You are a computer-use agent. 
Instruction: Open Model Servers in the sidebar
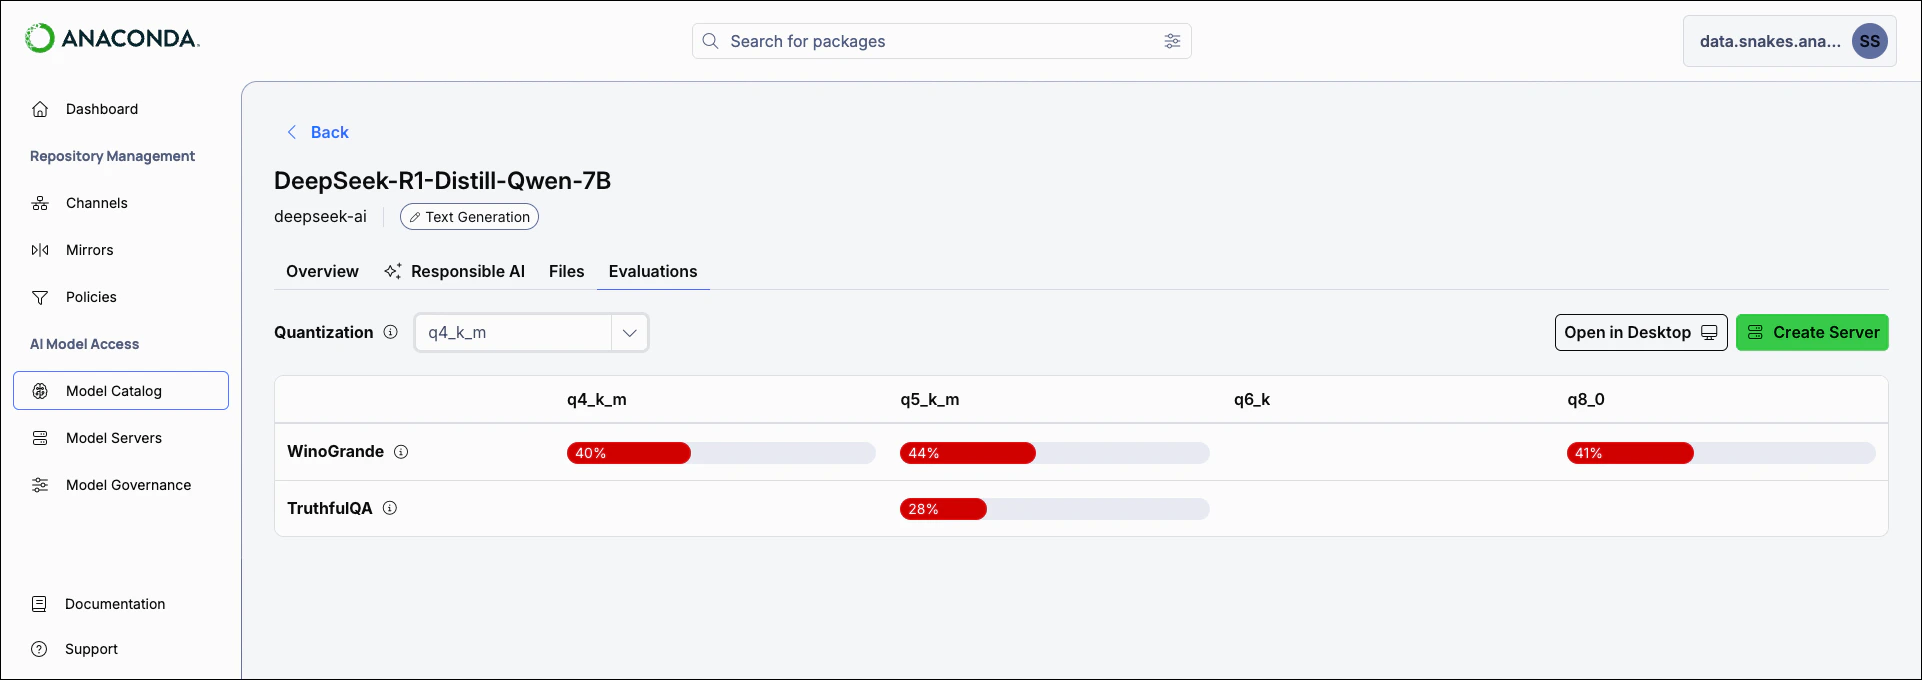(121, 438)
